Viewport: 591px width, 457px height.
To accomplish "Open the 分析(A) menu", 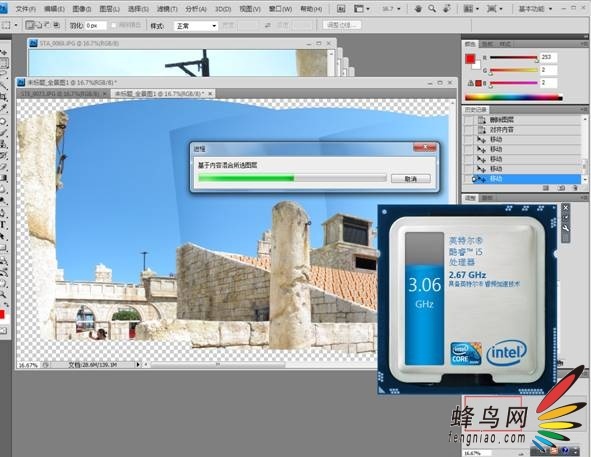I will (x=196, y=8).
